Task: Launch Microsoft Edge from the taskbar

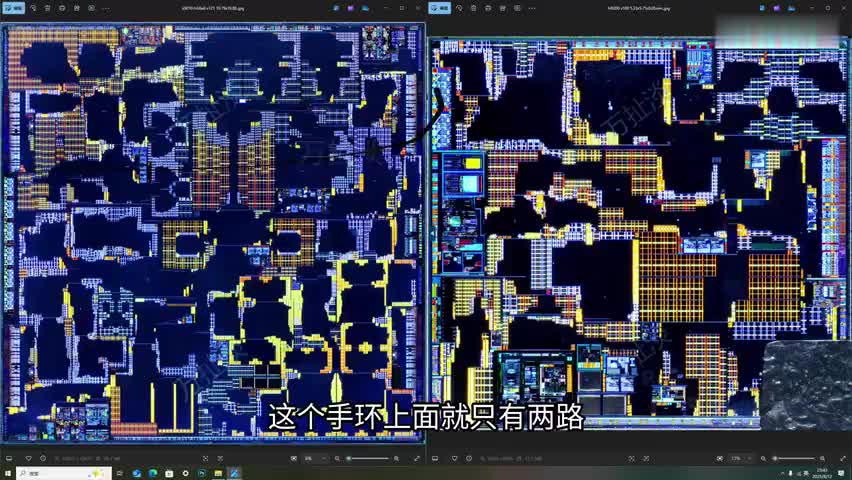Action: click(153, 473)
